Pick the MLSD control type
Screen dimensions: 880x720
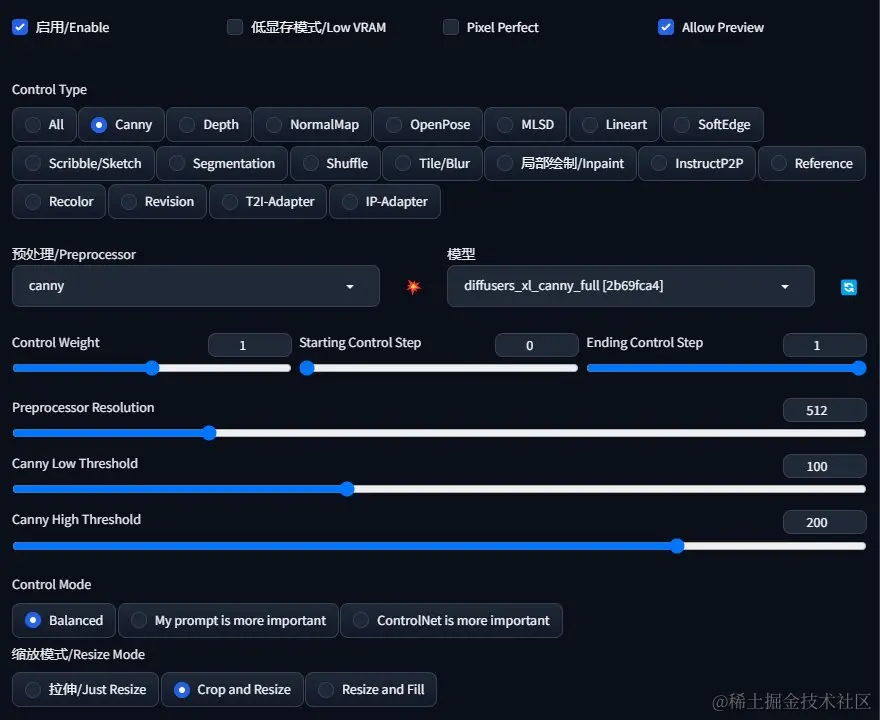[526, 125]
